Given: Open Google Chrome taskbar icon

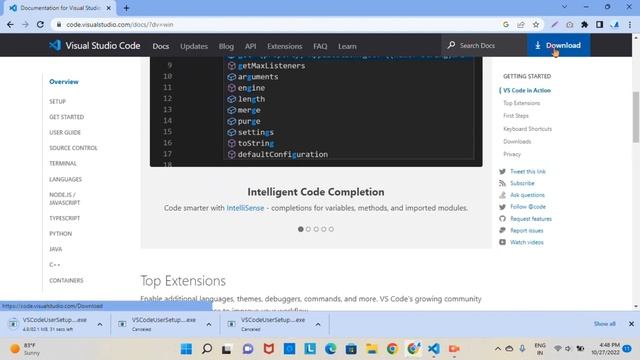Looking at the screenshot, I should [392, 349].
